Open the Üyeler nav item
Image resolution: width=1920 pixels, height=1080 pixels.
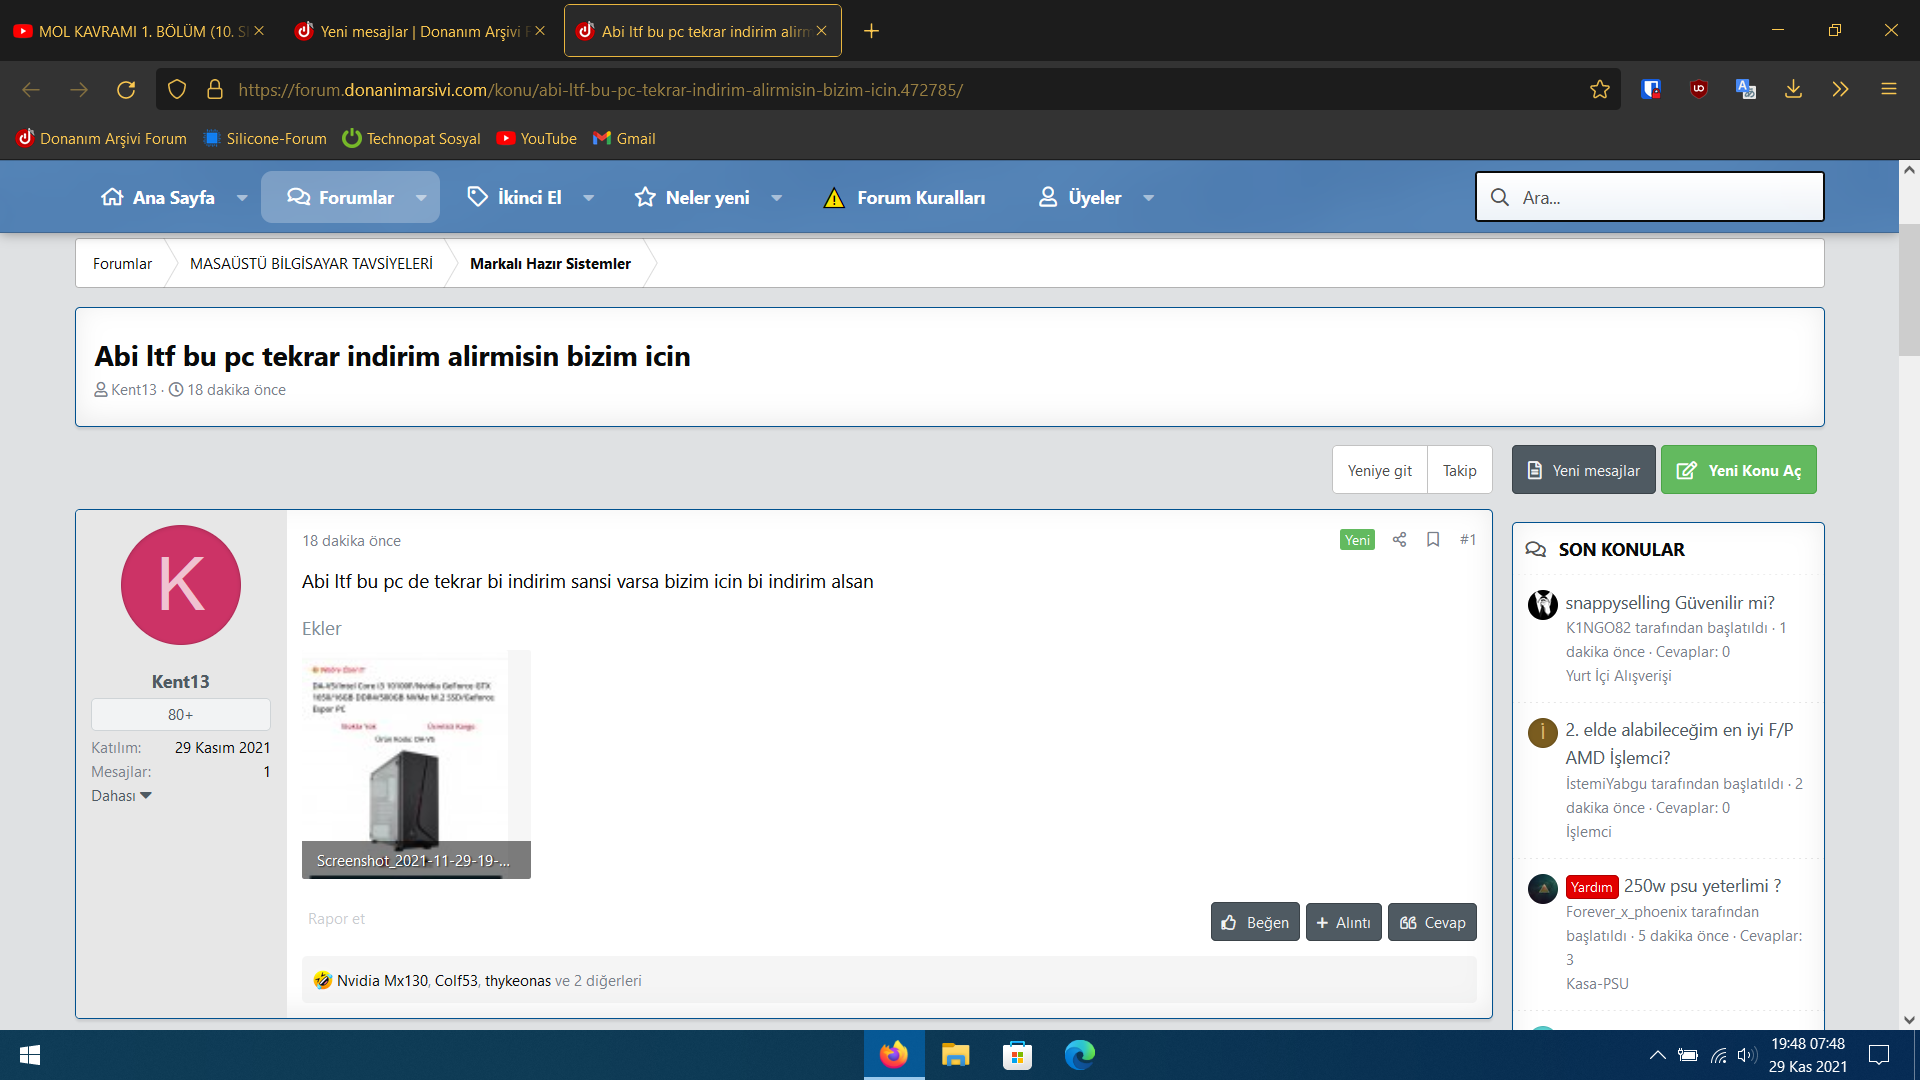point(1080,198)
